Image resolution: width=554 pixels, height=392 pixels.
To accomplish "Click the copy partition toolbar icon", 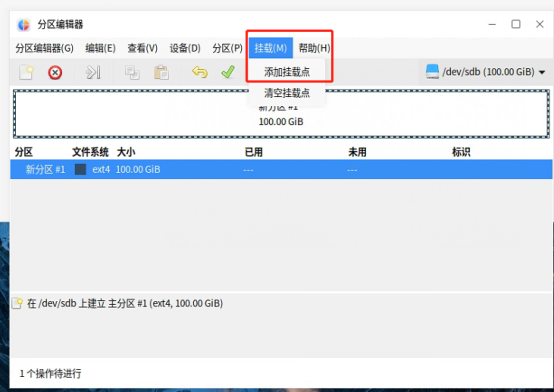I will pos(132,72).
